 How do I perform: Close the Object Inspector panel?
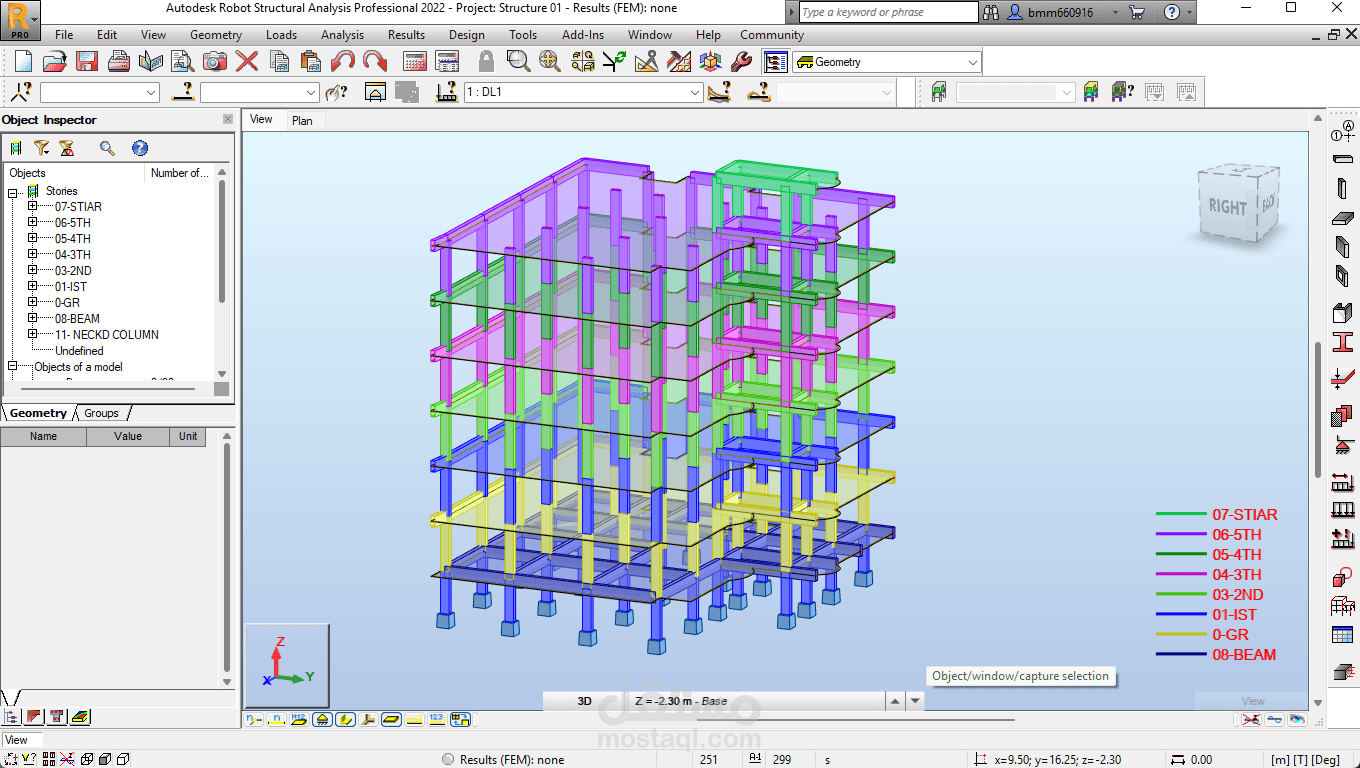[x=227, y=120]
